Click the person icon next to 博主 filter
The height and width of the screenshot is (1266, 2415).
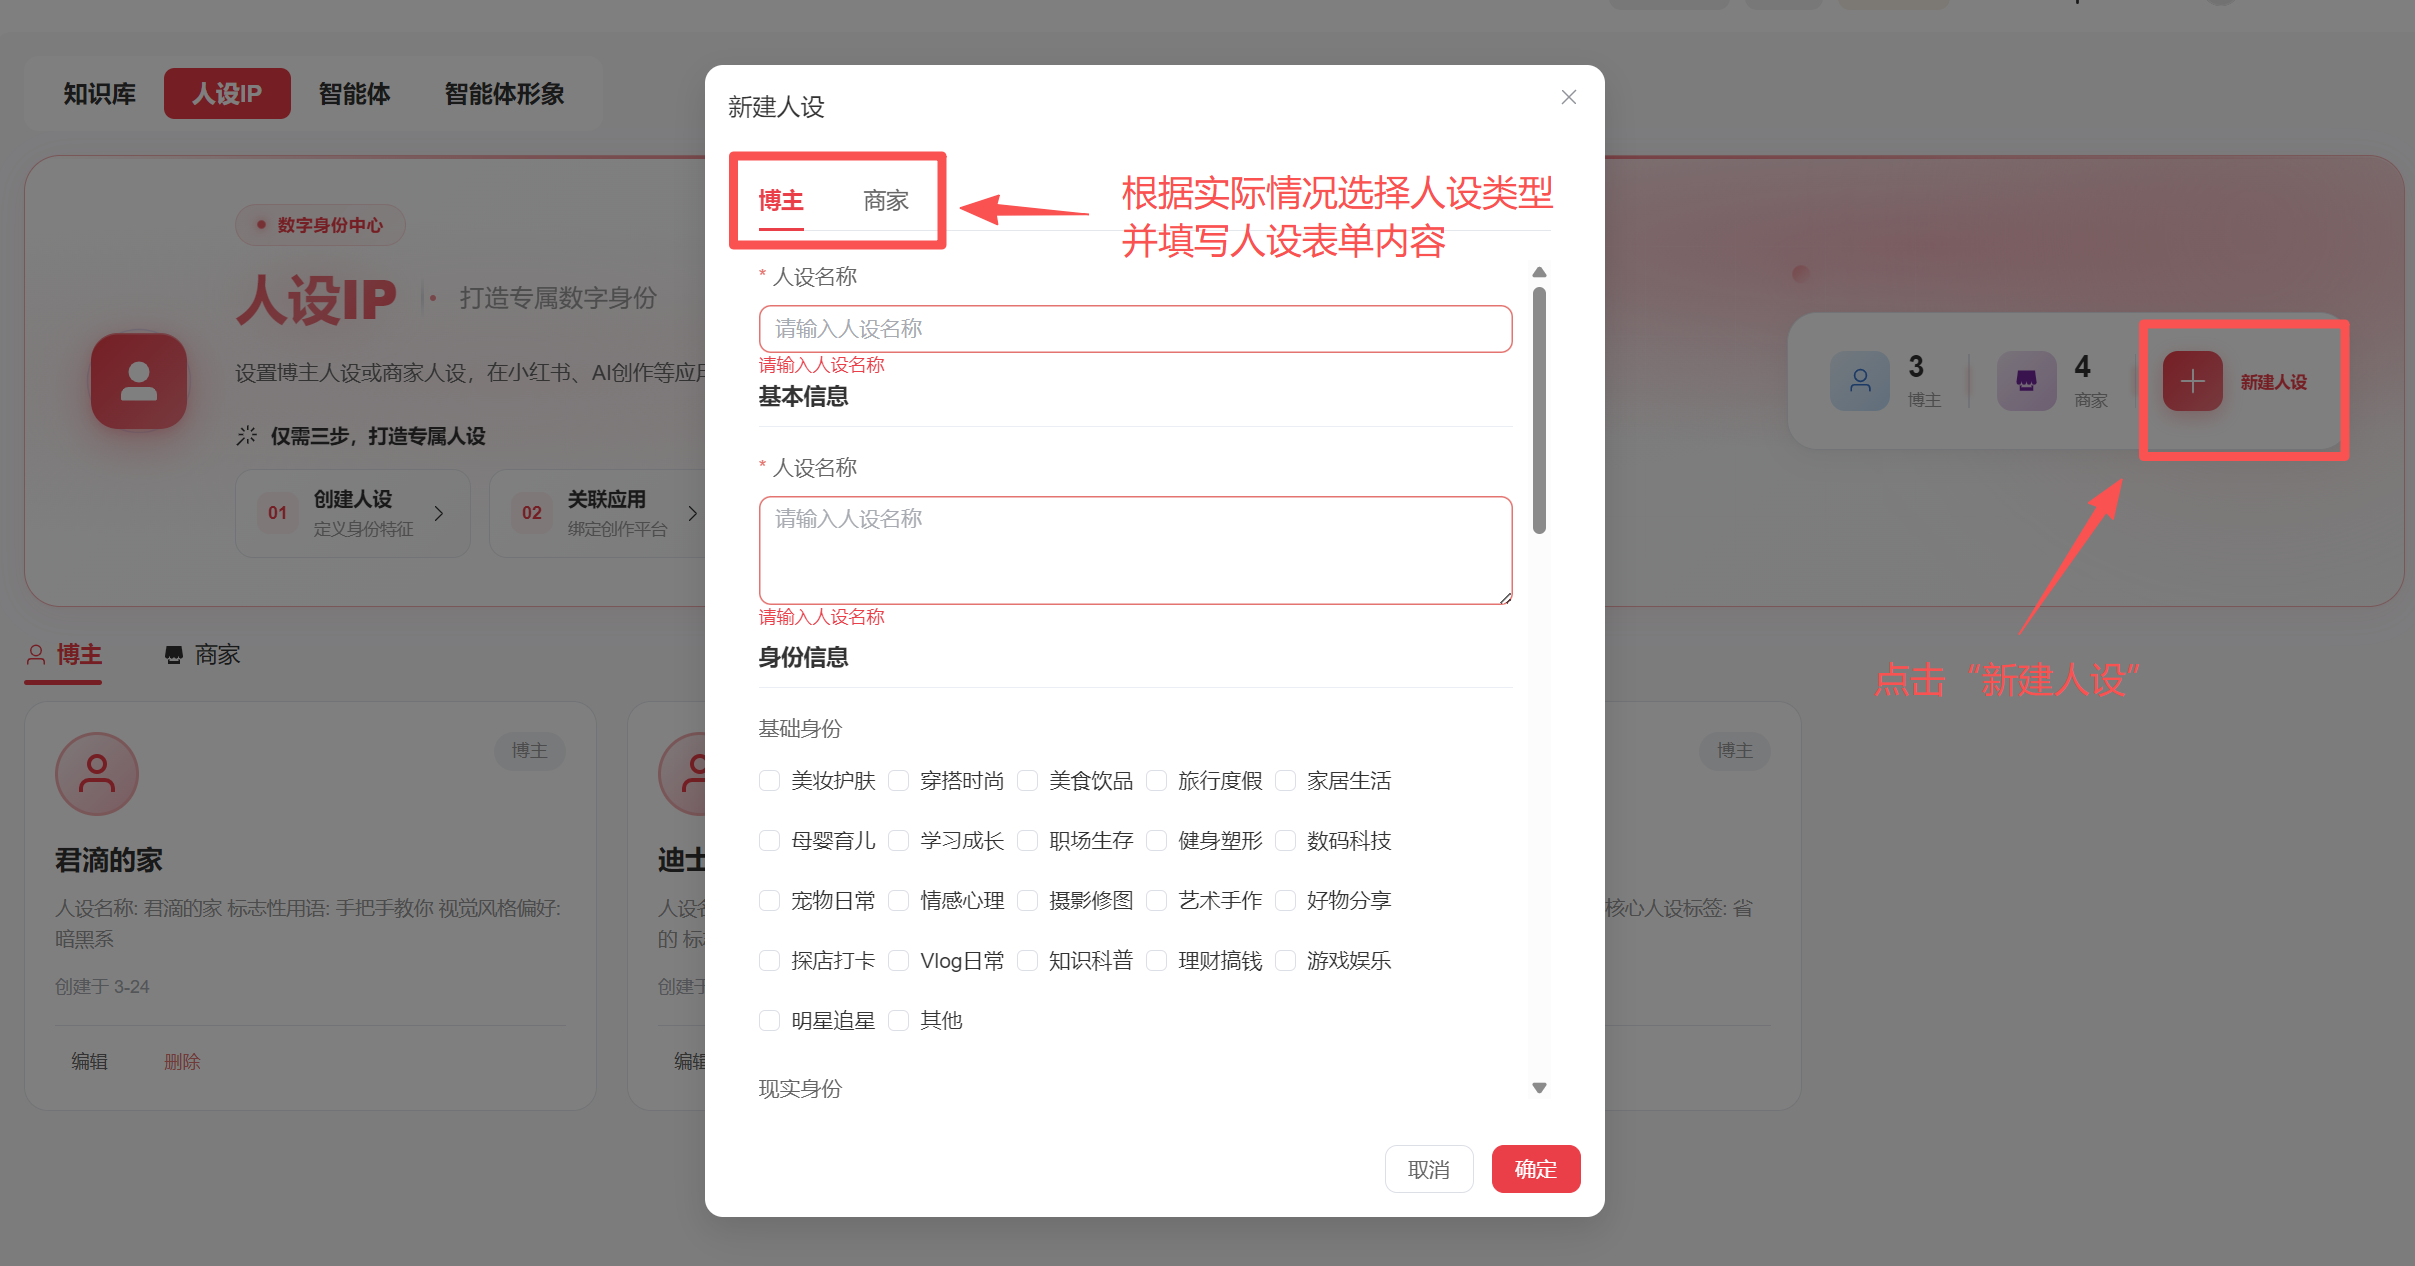[x=36, y=655]
